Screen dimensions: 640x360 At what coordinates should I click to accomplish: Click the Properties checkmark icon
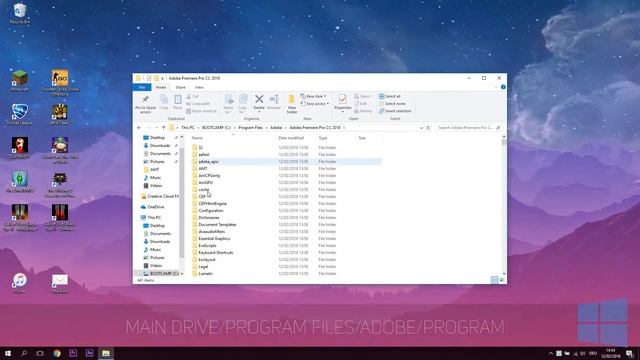(x=342, y=99)
